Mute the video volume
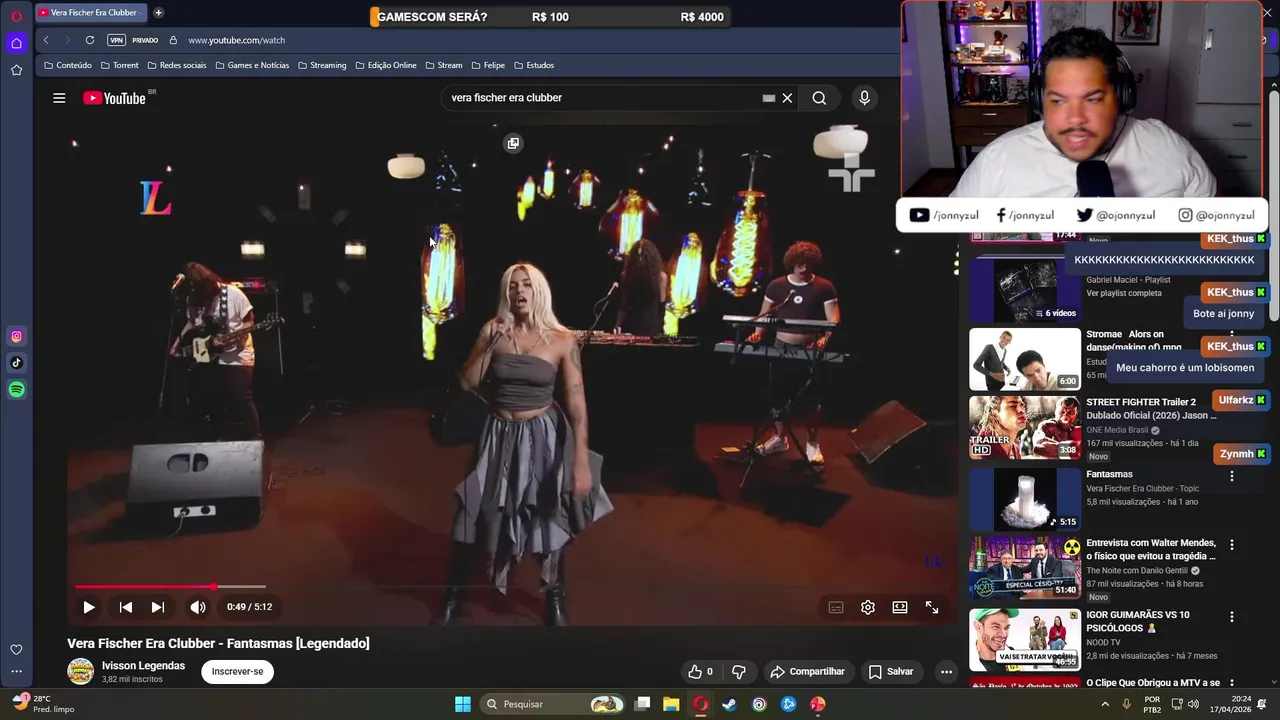This screenshot has height=720, width=1280. point(198,607)
